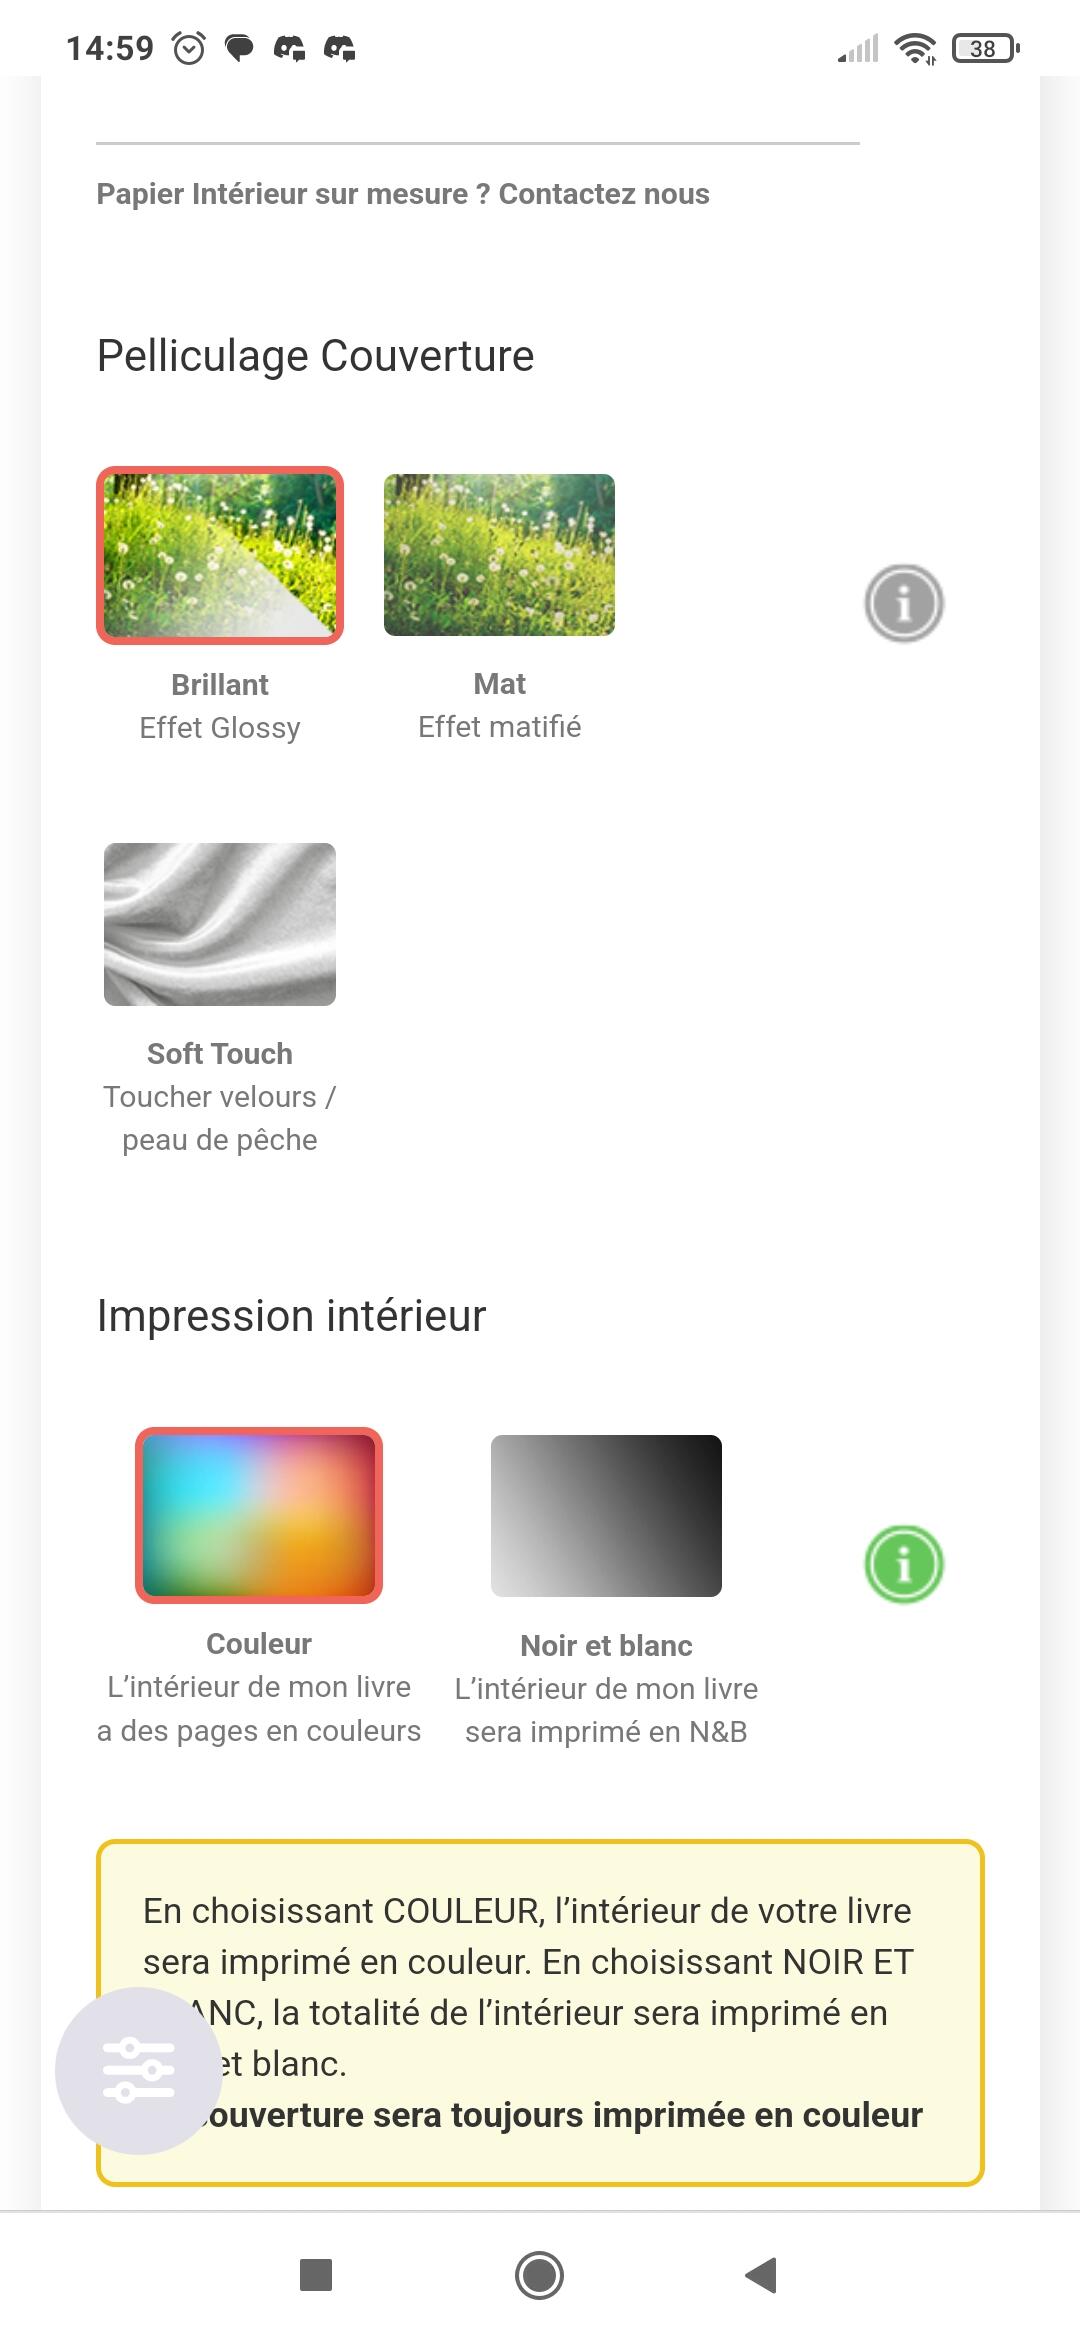The image size is (1080, 2340).
Task: Tap the Noir et blanc label
Action: point(606,1646)
